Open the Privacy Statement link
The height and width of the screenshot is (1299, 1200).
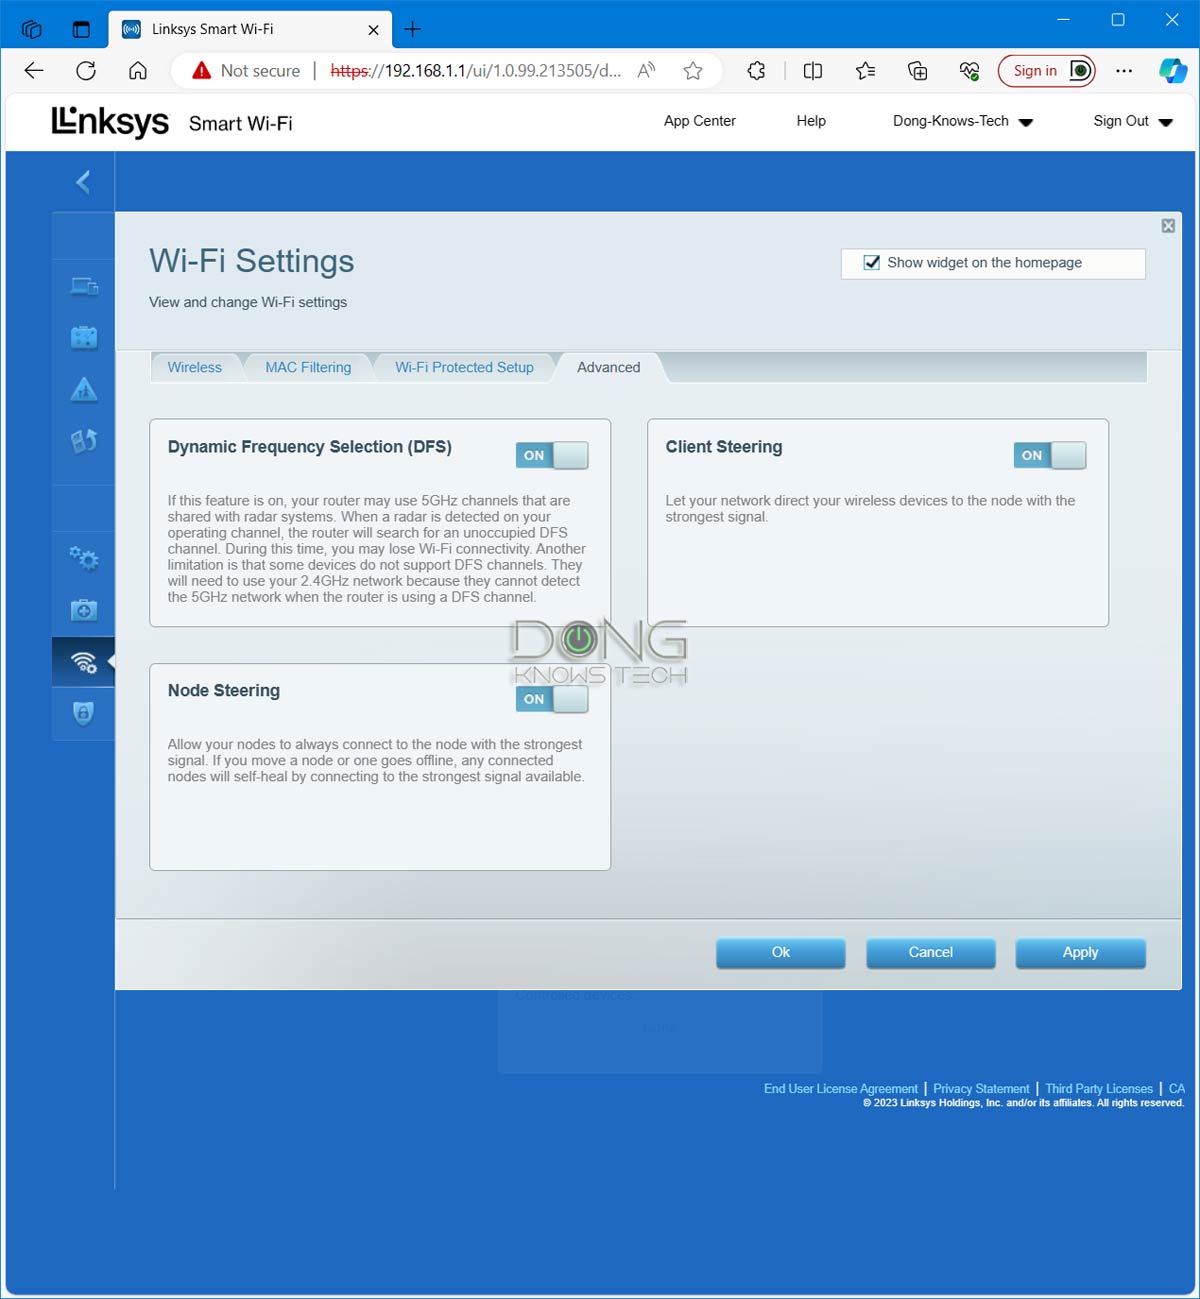(x=981, y=1088)
